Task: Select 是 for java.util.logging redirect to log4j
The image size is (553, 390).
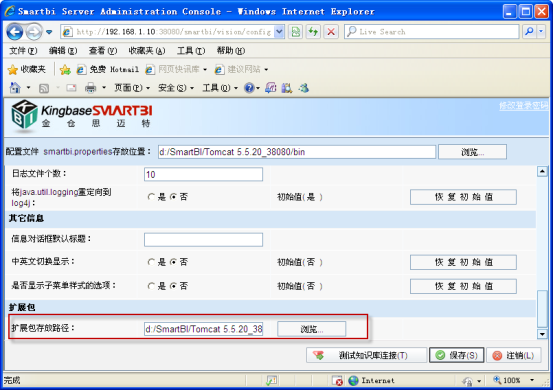Action: (151, 197)
